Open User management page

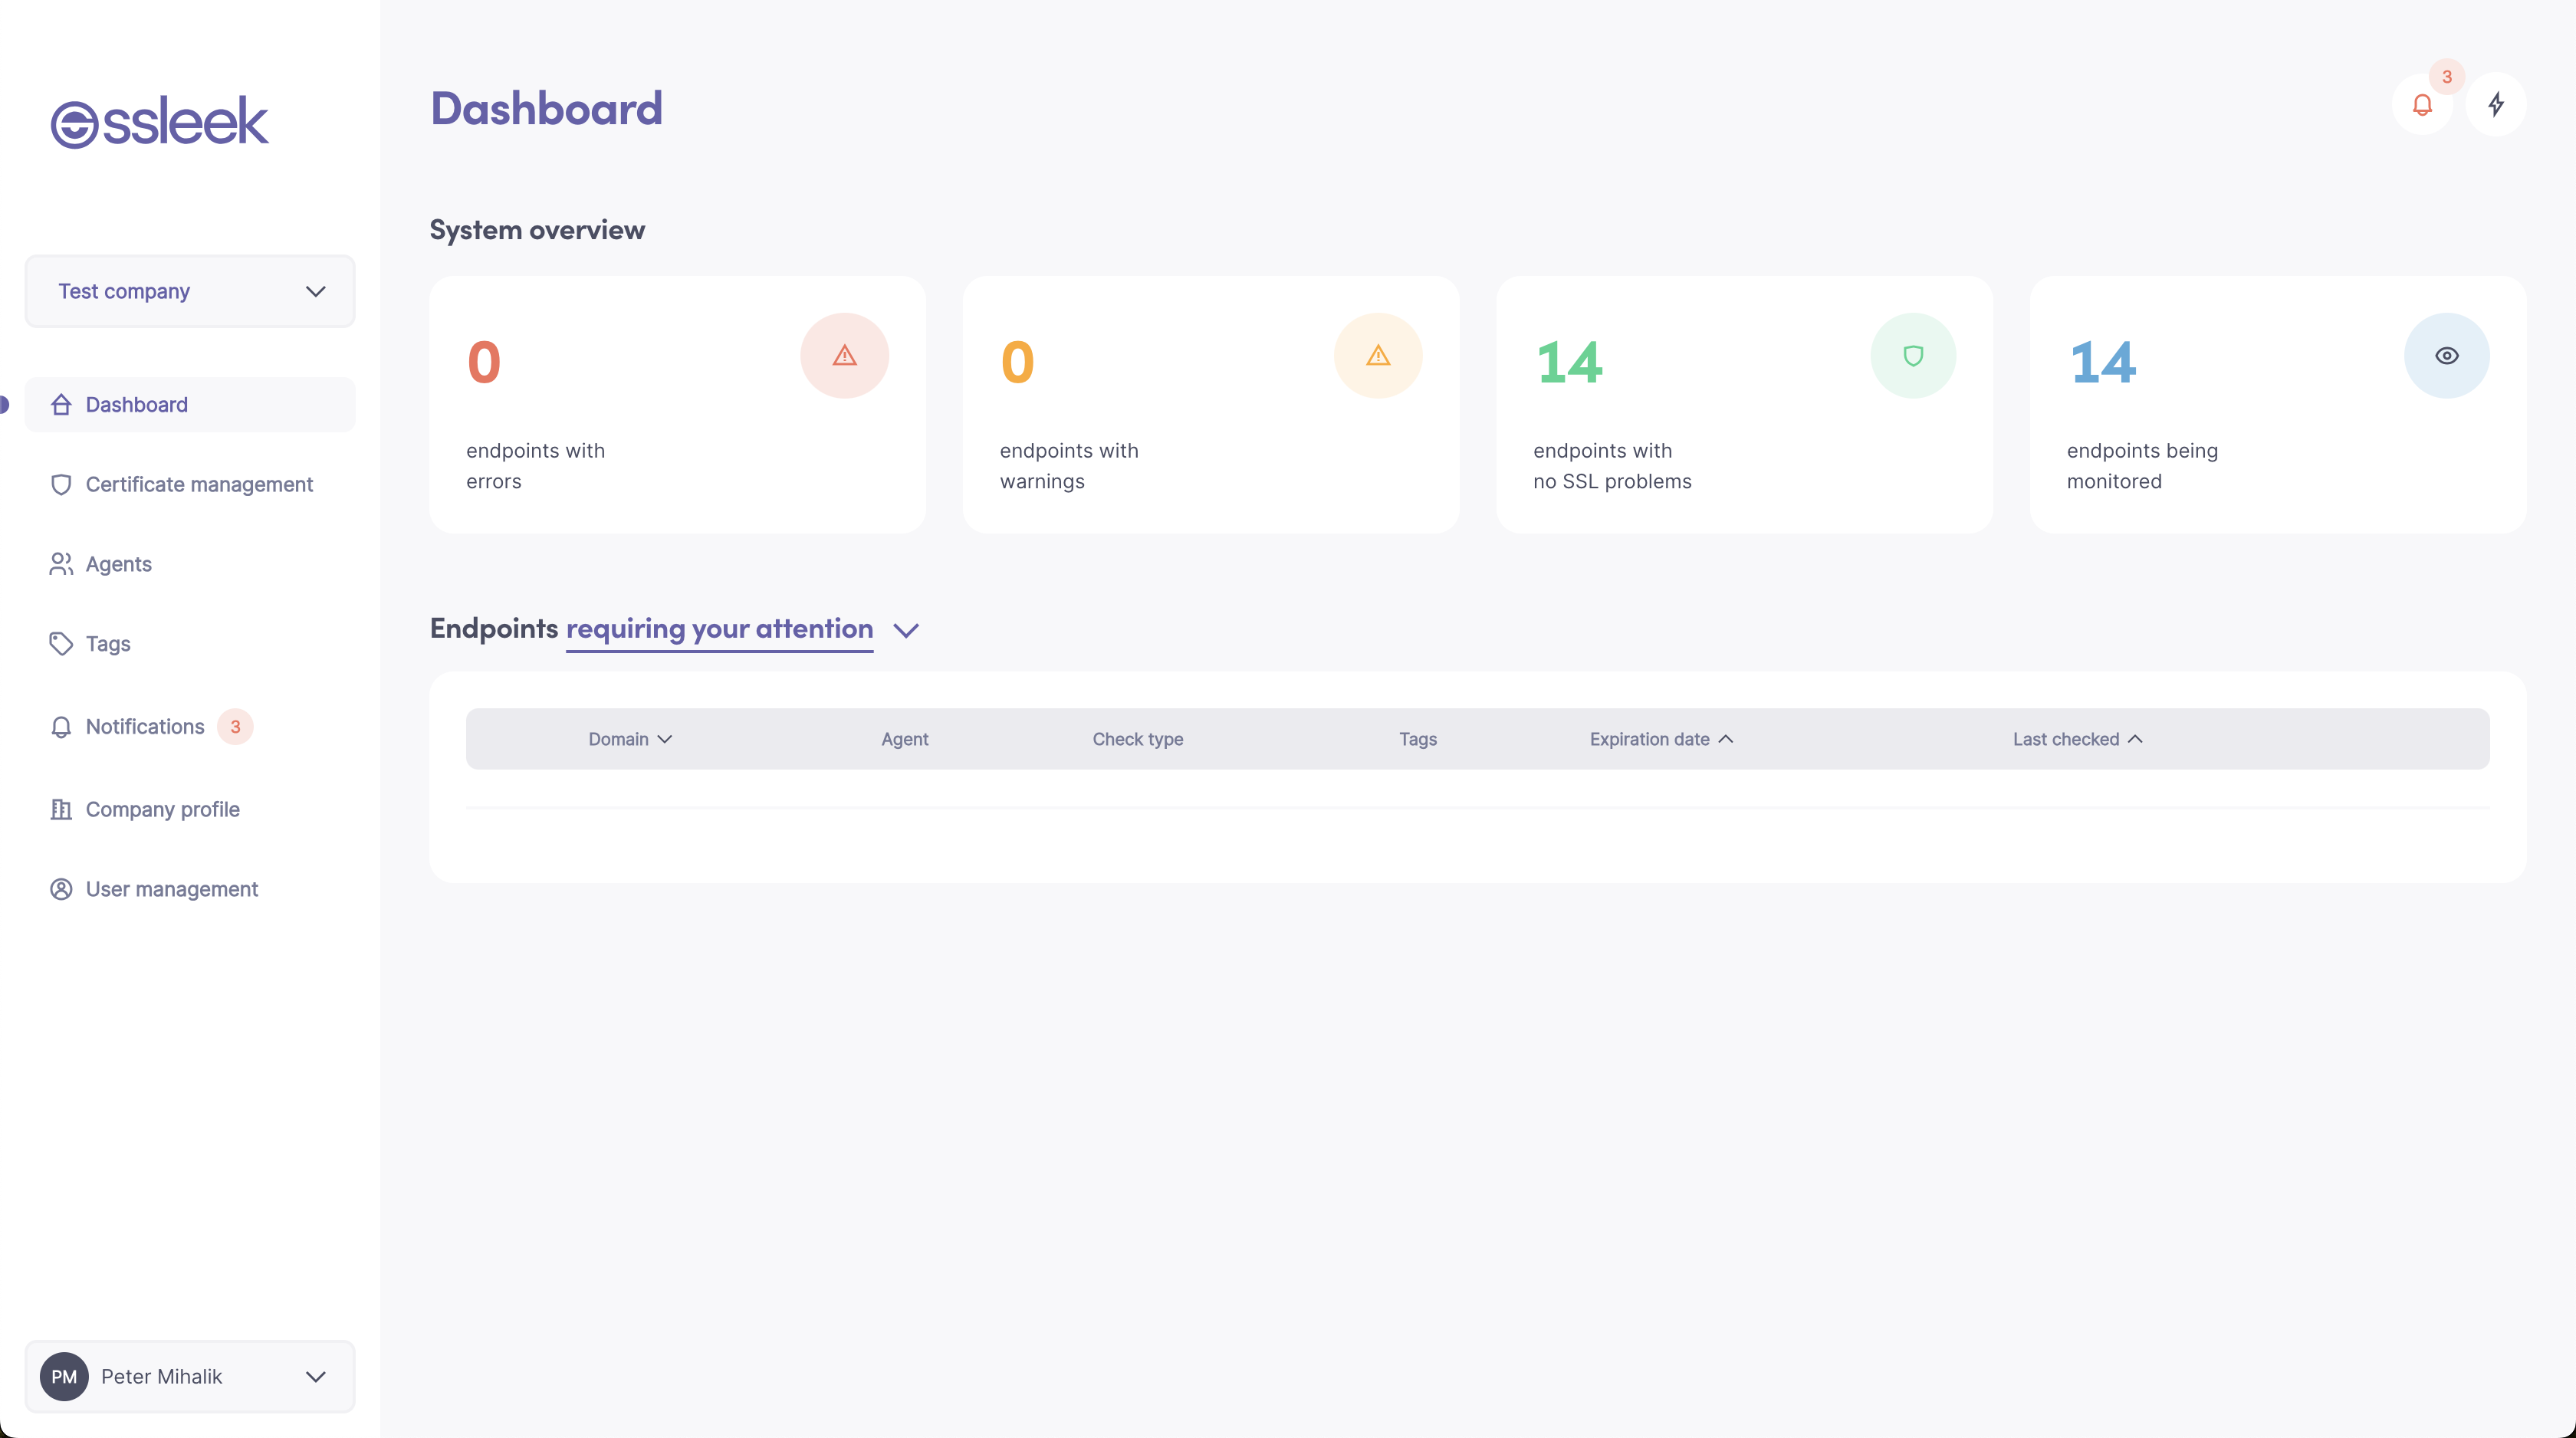click(171, 889)
